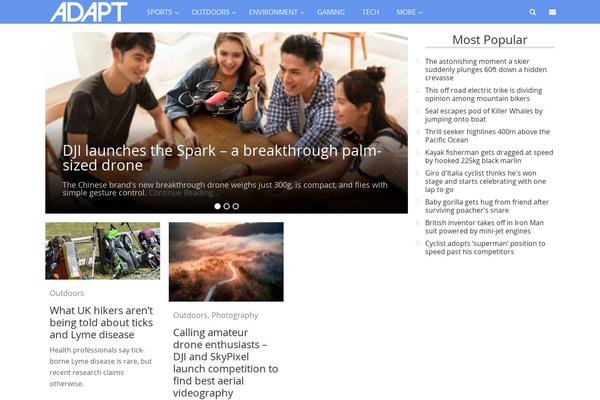Click 'The Chinese brand's new breakthrough drone' summary
Image resolution: width=600 pixels, height=400 pixels.
point(225,189)
